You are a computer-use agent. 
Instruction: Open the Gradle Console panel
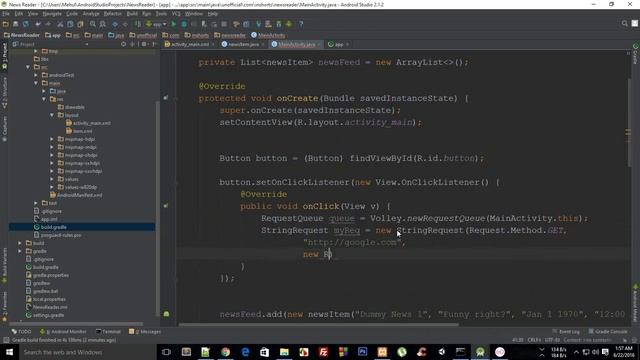coord(608,331)
